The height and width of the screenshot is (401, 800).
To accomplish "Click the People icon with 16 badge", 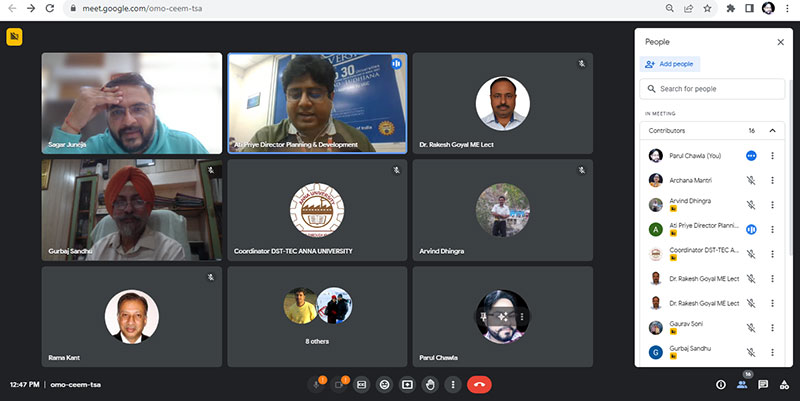I will [x=742, y=384].
